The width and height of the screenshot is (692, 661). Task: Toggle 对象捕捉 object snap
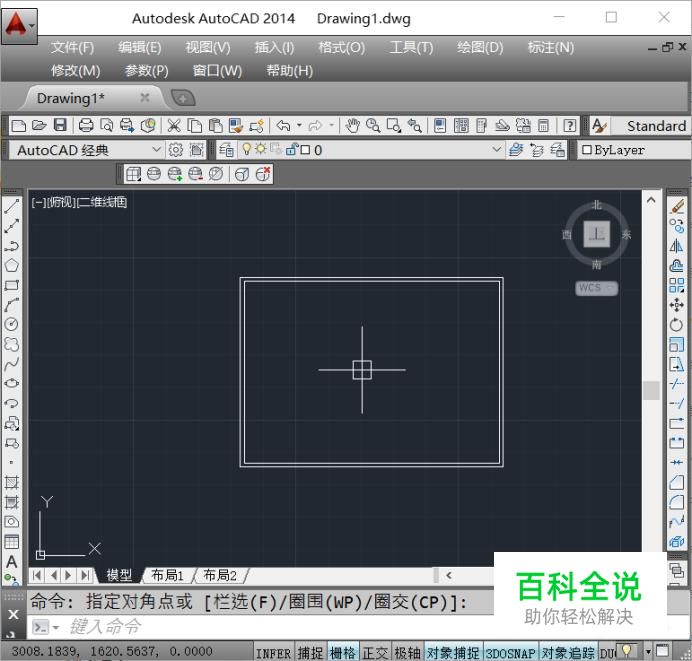pyautogui.click(x=452, y=652)
